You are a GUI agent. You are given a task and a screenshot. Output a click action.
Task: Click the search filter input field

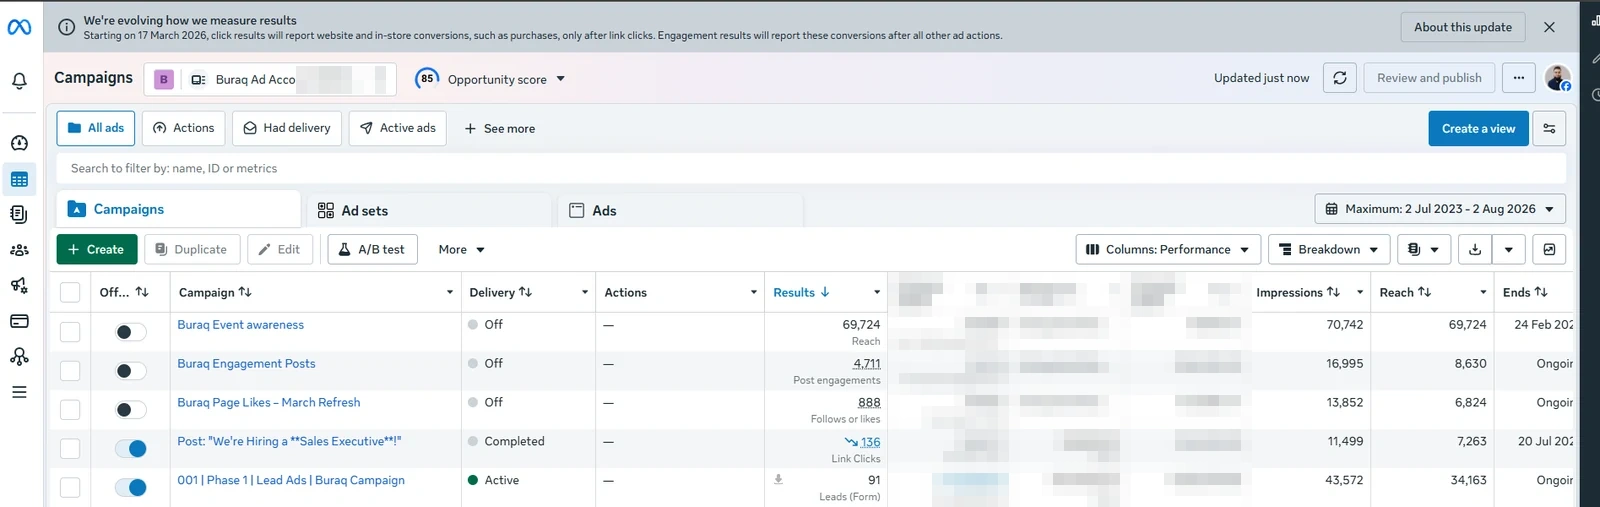point(811,168)
